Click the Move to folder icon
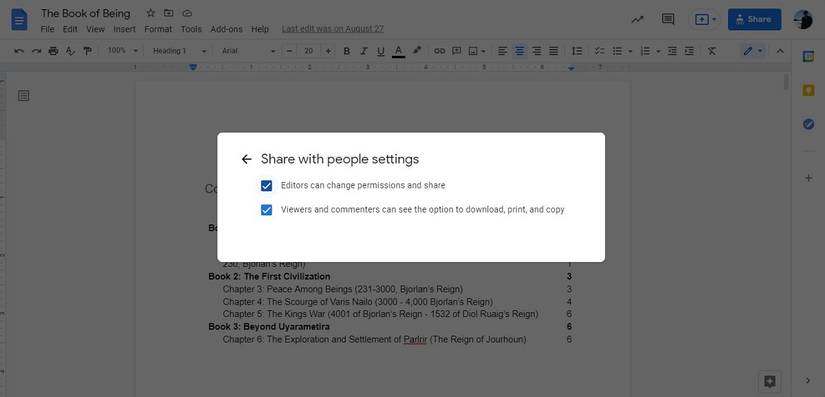This screenshot has width=825, height=397. point(168,13)
